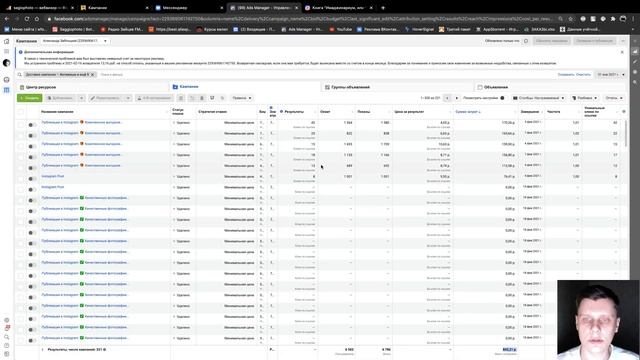Dismiss the additional information banner
The width and height of the screenshot is (640, 360).
coord(622,52)
